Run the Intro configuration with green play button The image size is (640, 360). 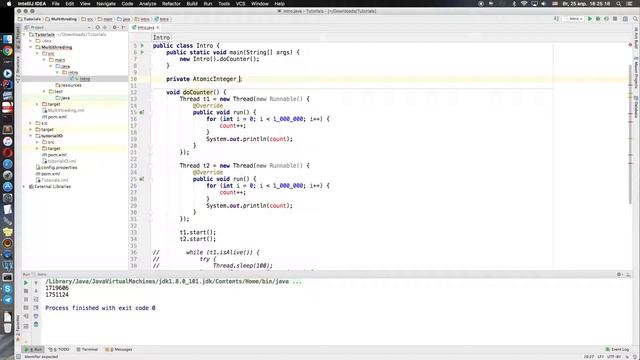[590, 19]
